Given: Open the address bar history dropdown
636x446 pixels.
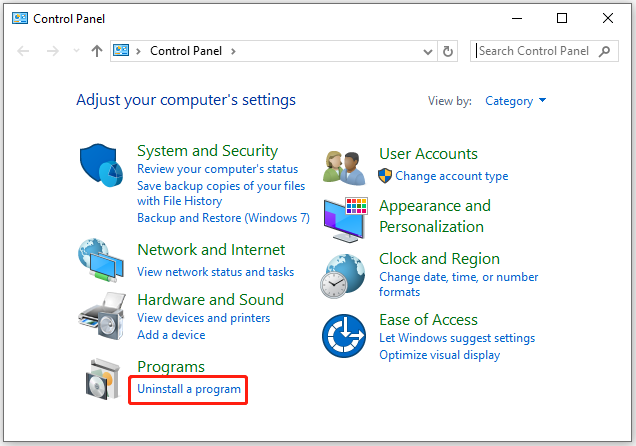Looking at the screenshot, I should point(428,51).
